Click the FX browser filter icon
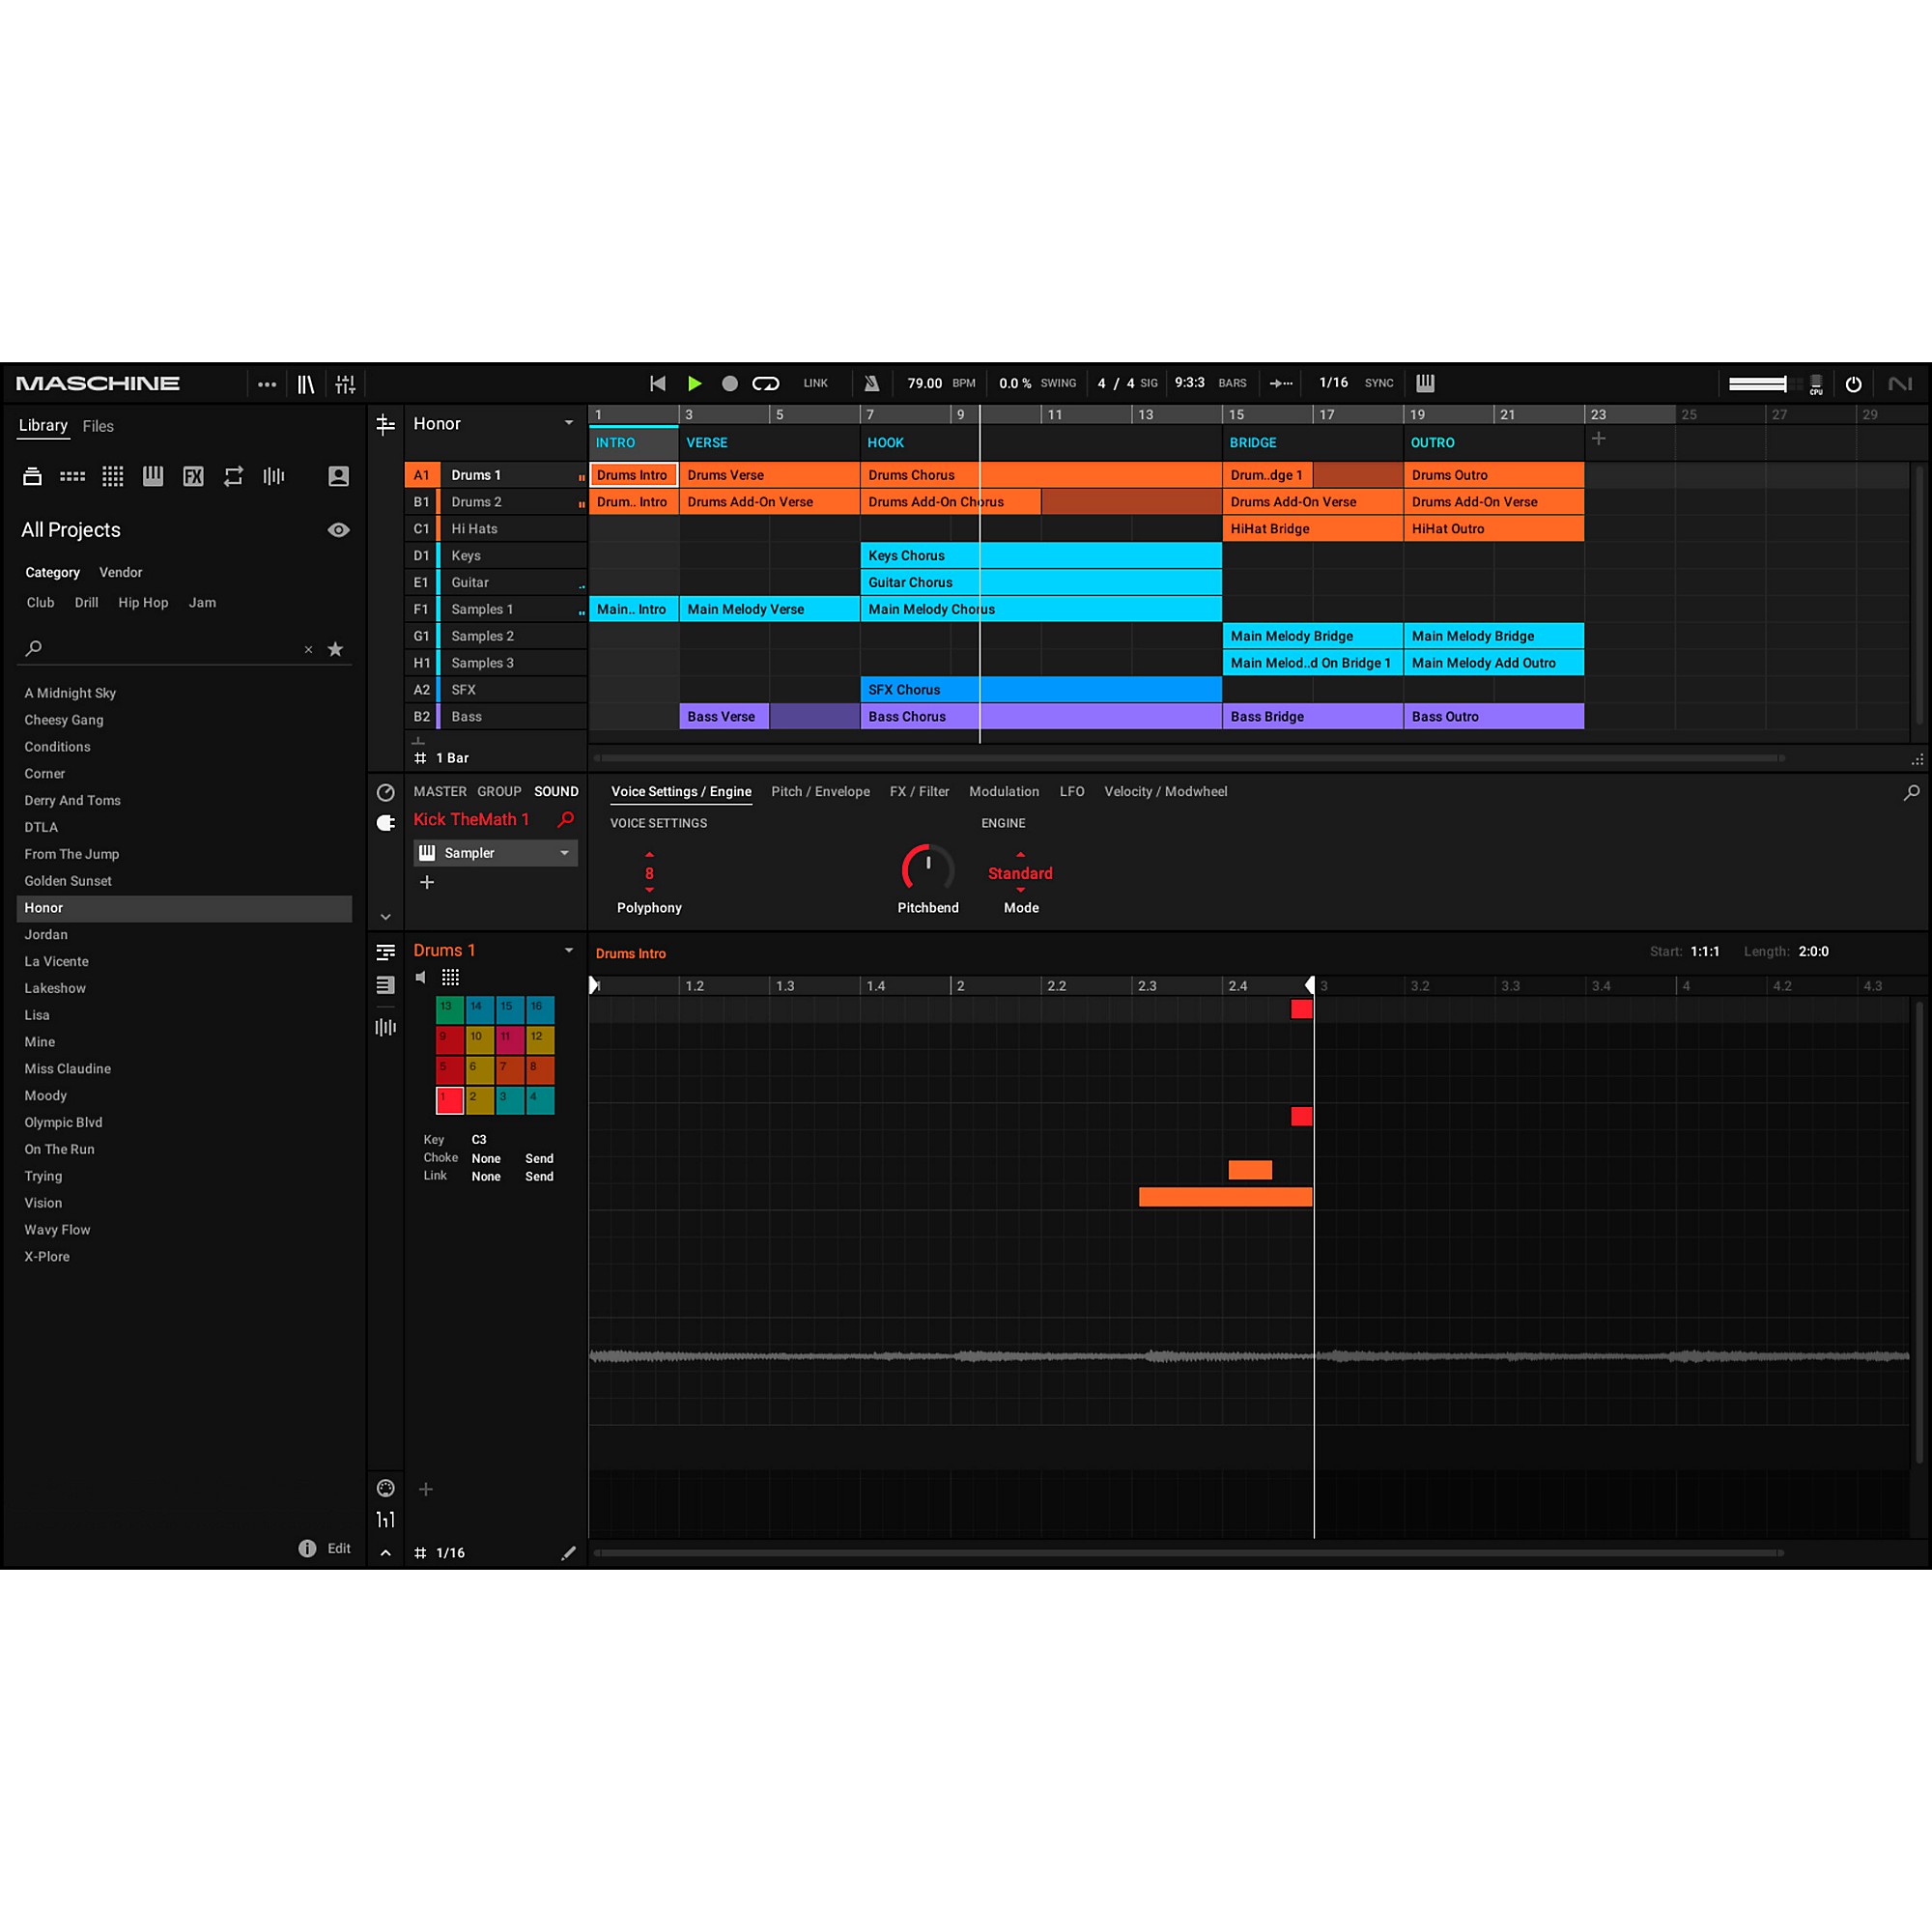Image resolution: width=1932 pixels, height=1932 pixels. click(193, 477)
